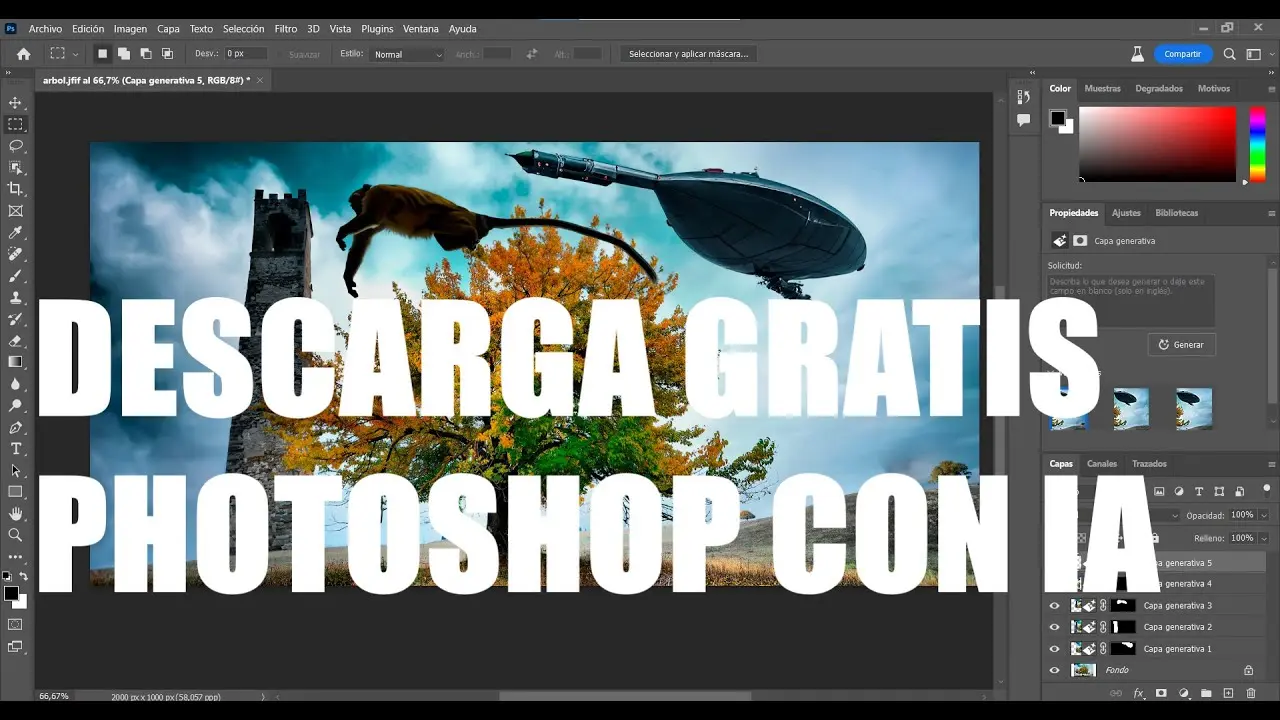The width and height of the screenshot is (1280, 720).
Task: Create new adjustment layer icon
Action: pos(1184,693)
